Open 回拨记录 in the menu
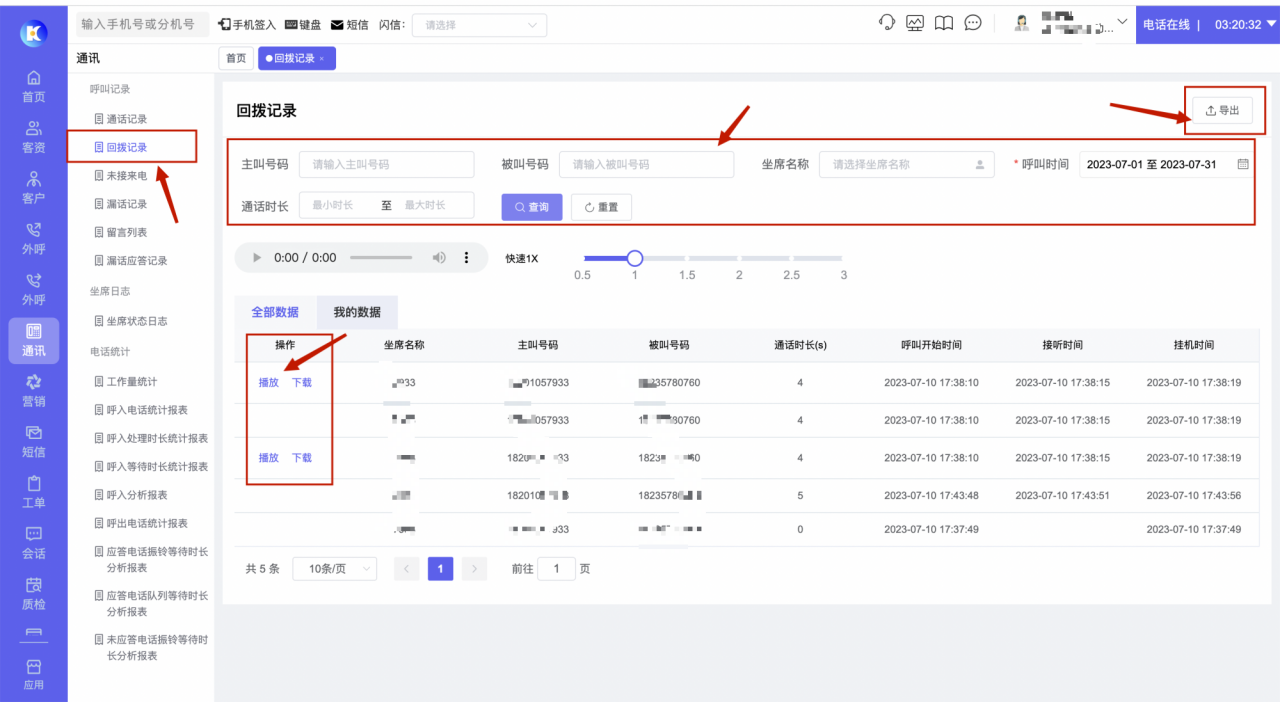This screenshot has height=702, width=1280. (120, 147)
